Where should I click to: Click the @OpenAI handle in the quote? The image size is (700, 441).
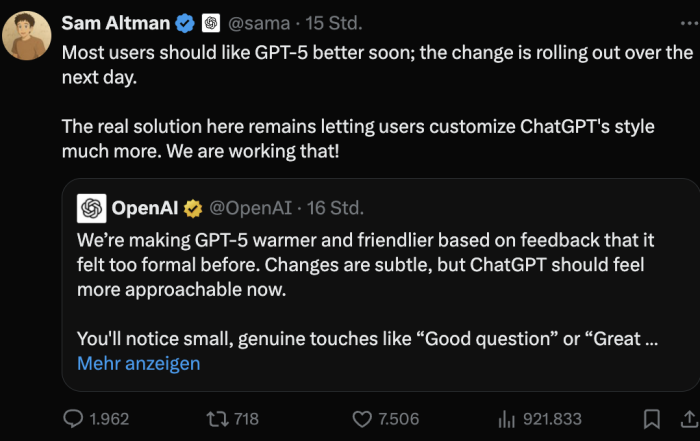(x=249, y=208)
